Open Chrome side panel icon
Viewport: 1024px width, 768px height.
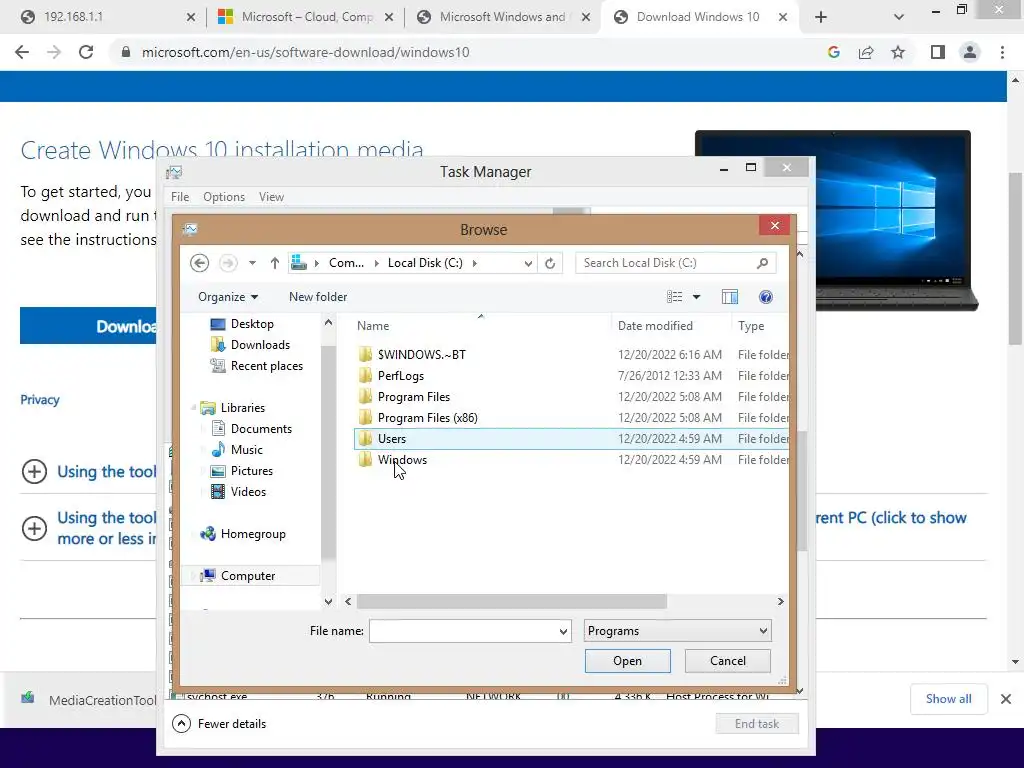(x=938, y=52)
